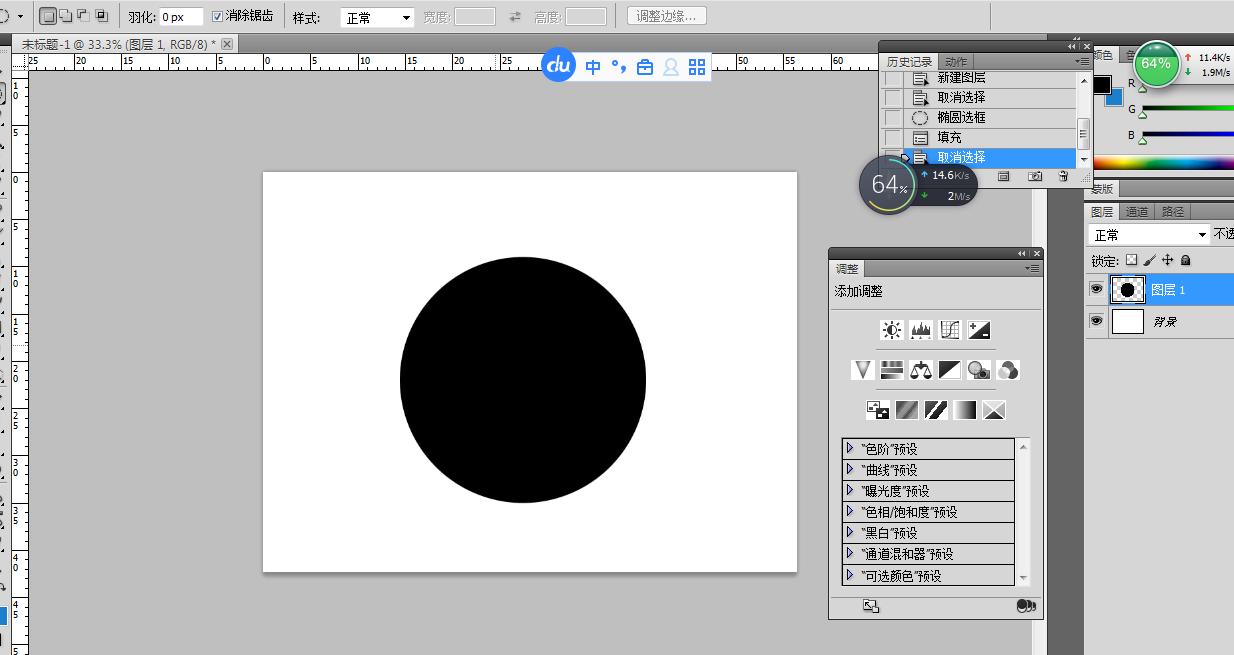1234x655 pixels.
Task: Expand the "色阶" presets list
Action: 850,449
